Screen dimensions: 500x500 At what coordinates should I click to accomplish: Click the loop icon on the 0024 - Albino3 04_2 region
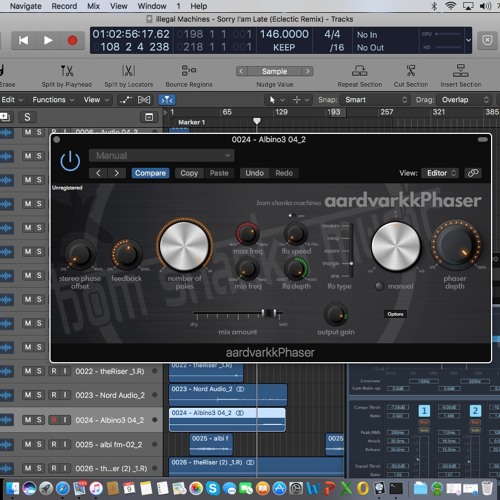240,413
